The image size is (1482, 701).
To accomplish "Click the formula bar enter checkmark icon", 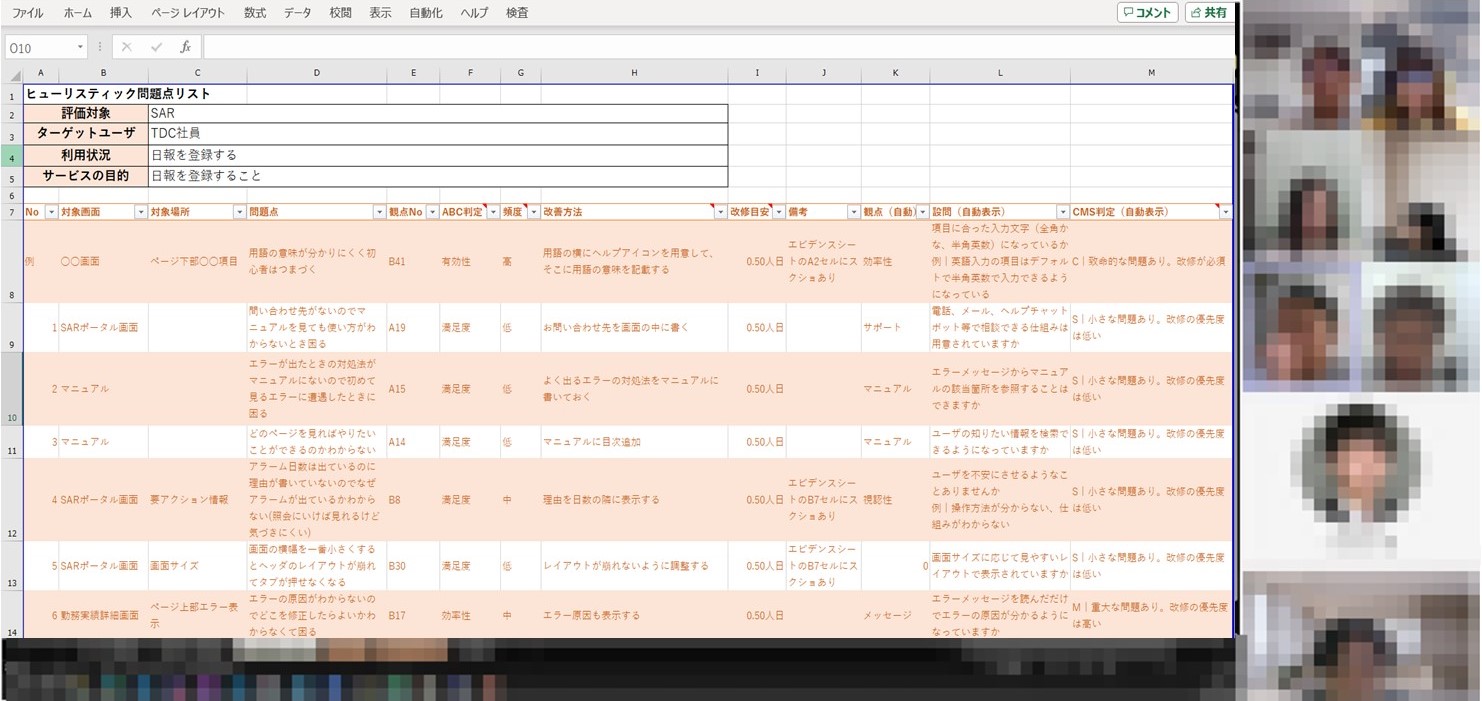I will [x=156, y=47].
